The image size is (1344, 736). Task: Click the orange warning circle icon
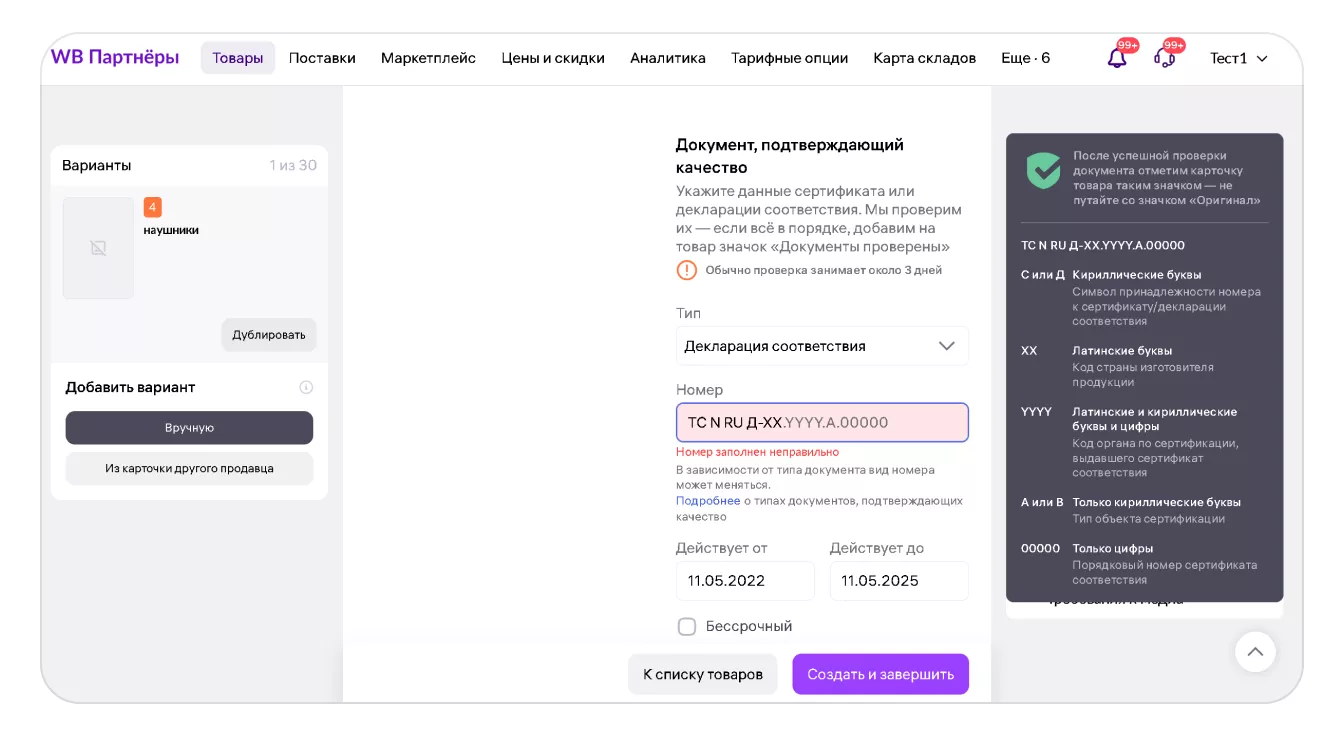click(x=687, y=270)
